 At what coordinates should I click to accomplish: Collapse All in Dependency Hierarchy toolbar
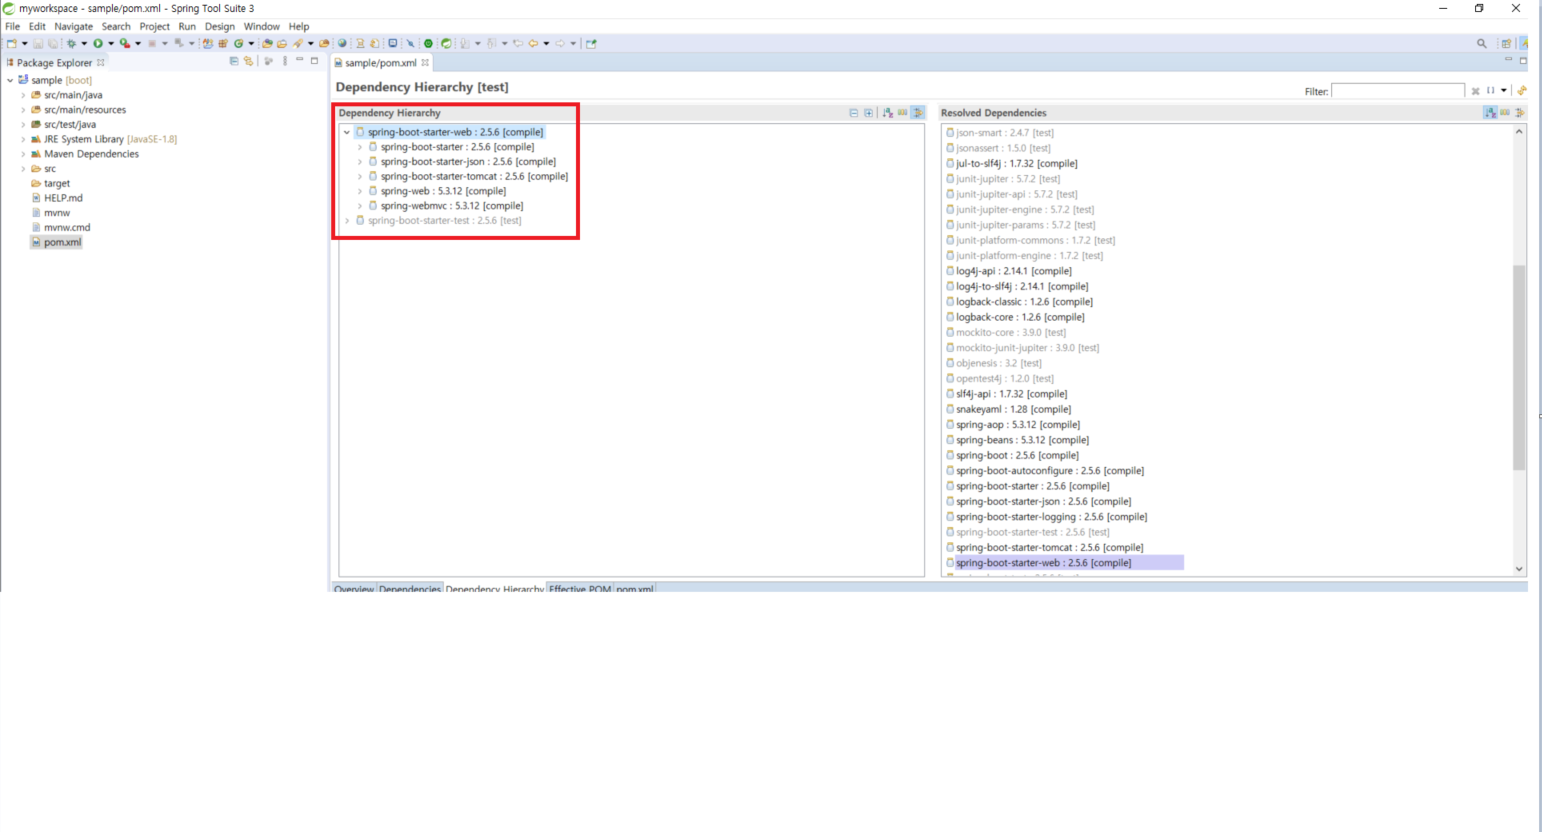[x=854, y=113]
